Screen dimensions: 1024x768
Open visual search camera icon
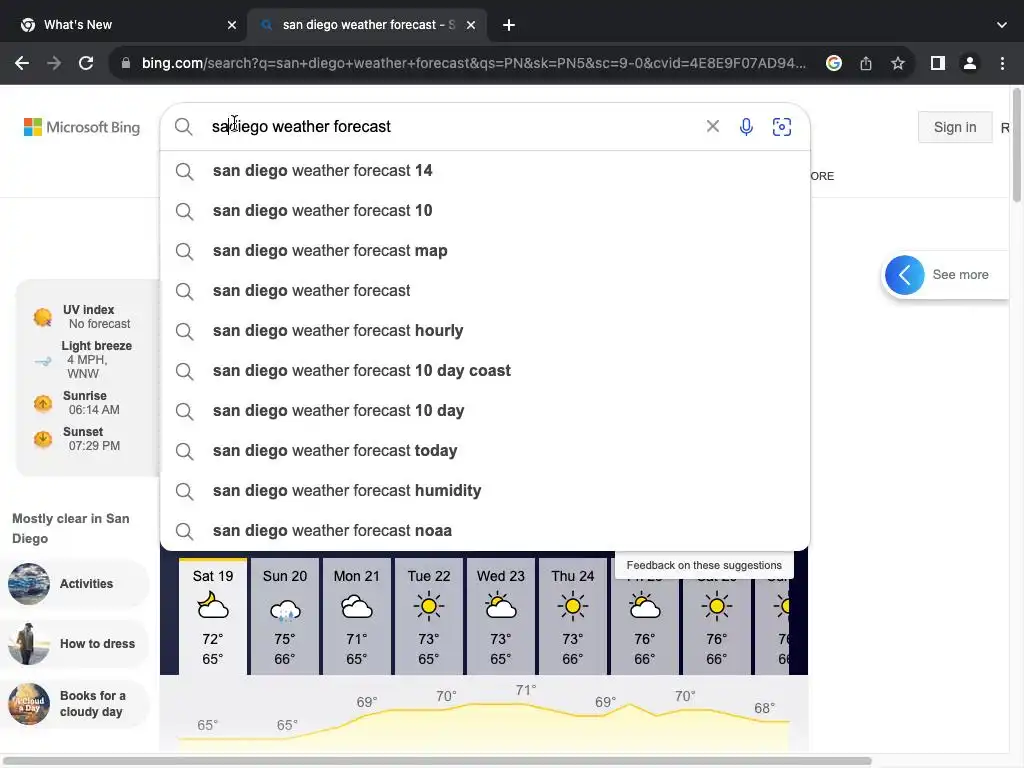tap(782, 127)
